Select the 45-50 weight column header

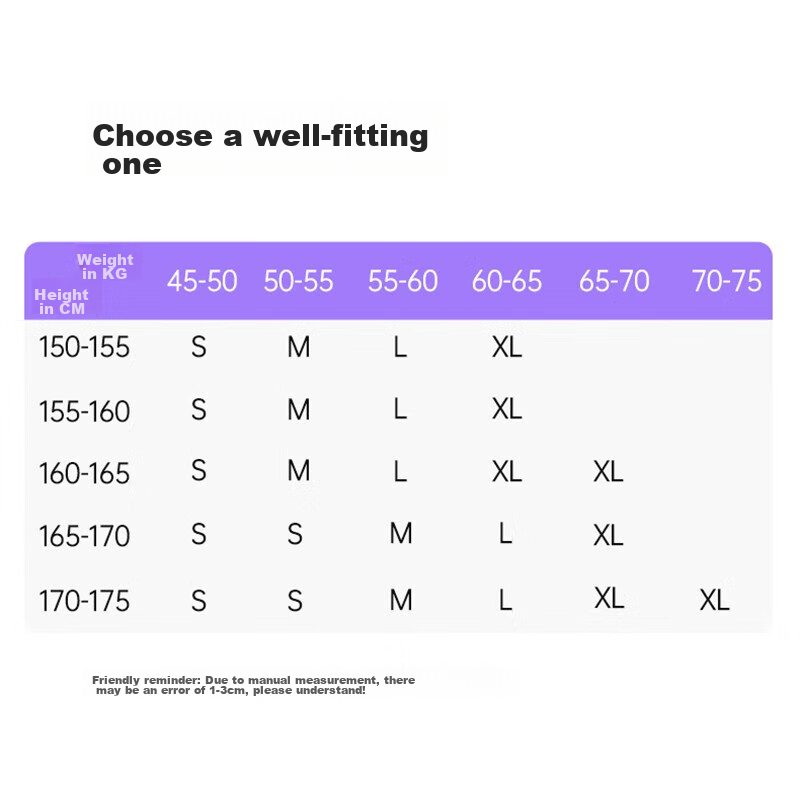[x=202, y=282]
